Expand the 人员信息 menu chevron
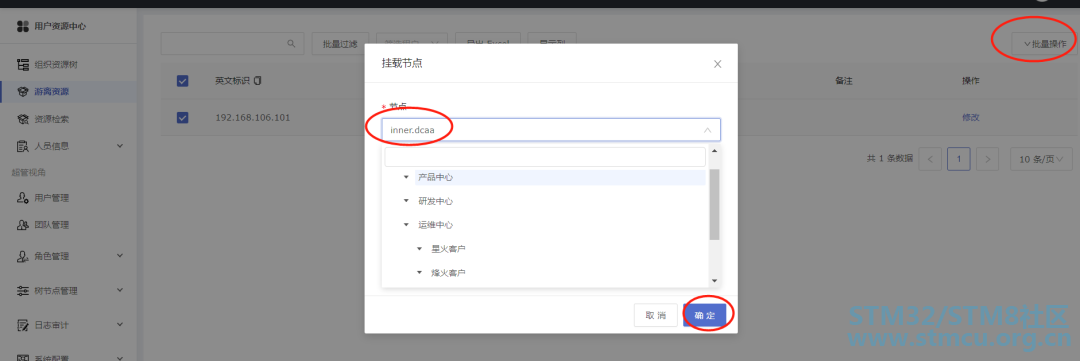Viewport: 1080px width, 361px height. click(120, 146)
